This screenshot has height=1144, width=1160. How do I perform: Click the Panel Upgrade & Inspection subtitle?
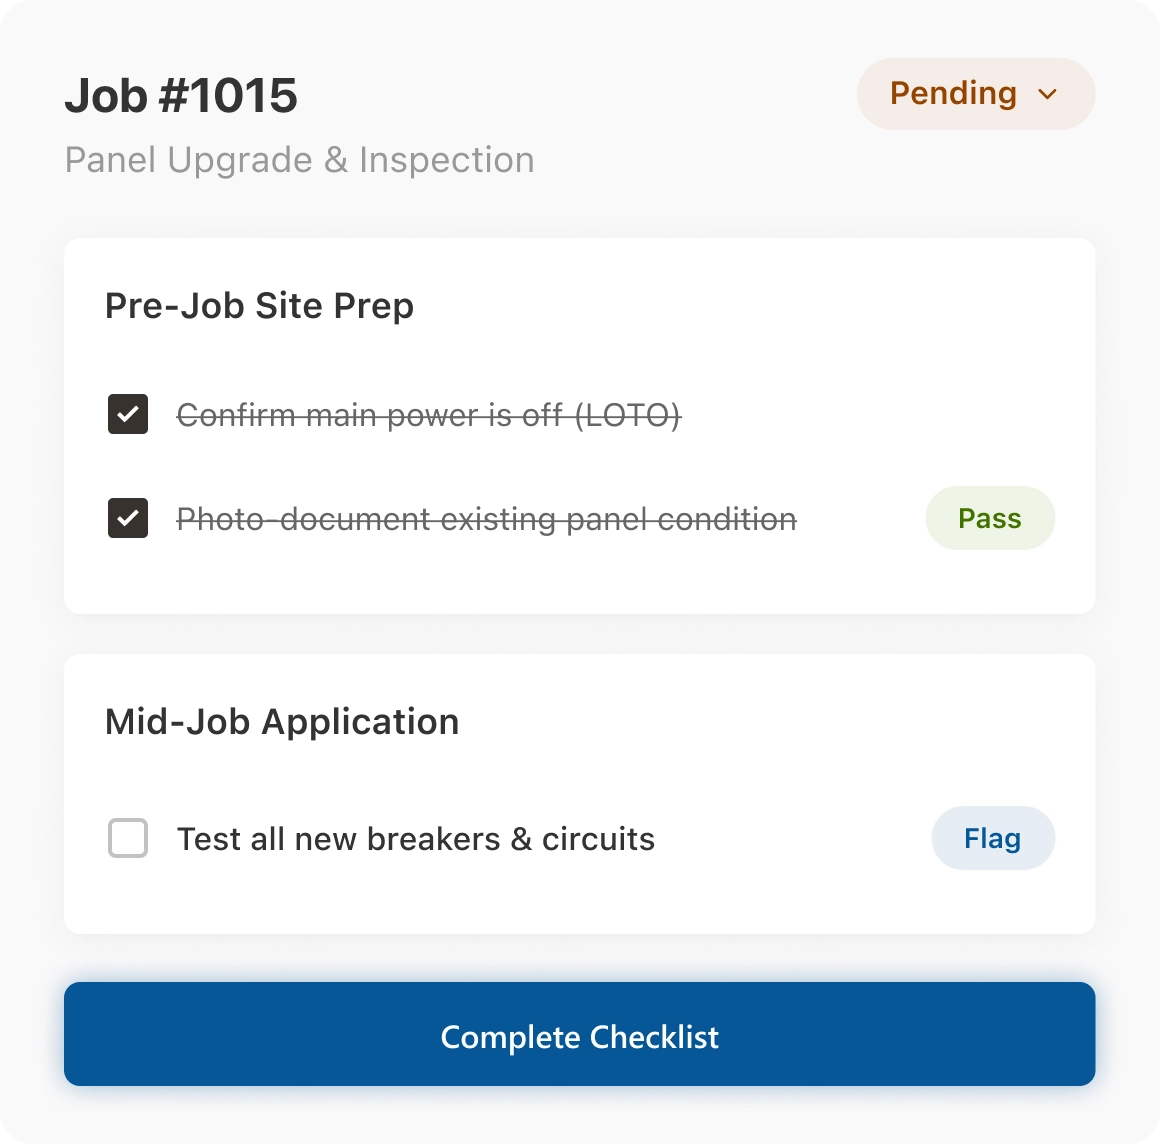click(x=299, y=160)
